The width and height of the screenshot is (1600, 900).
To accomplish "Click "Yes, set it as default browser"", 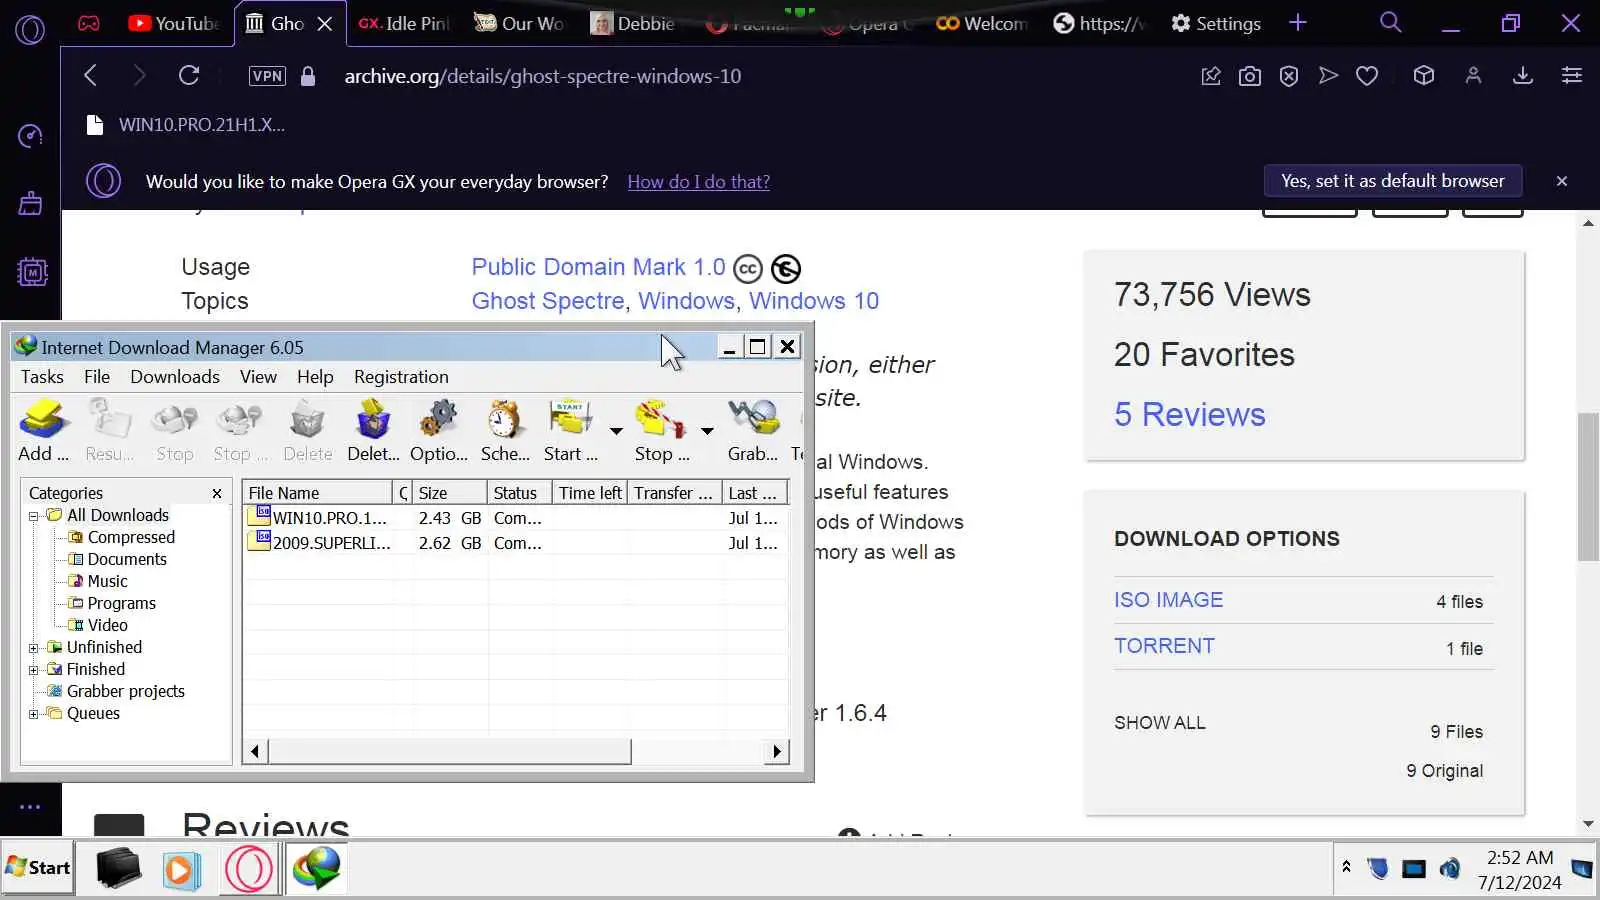I will pyautogui.click(x=1393, y=181).
